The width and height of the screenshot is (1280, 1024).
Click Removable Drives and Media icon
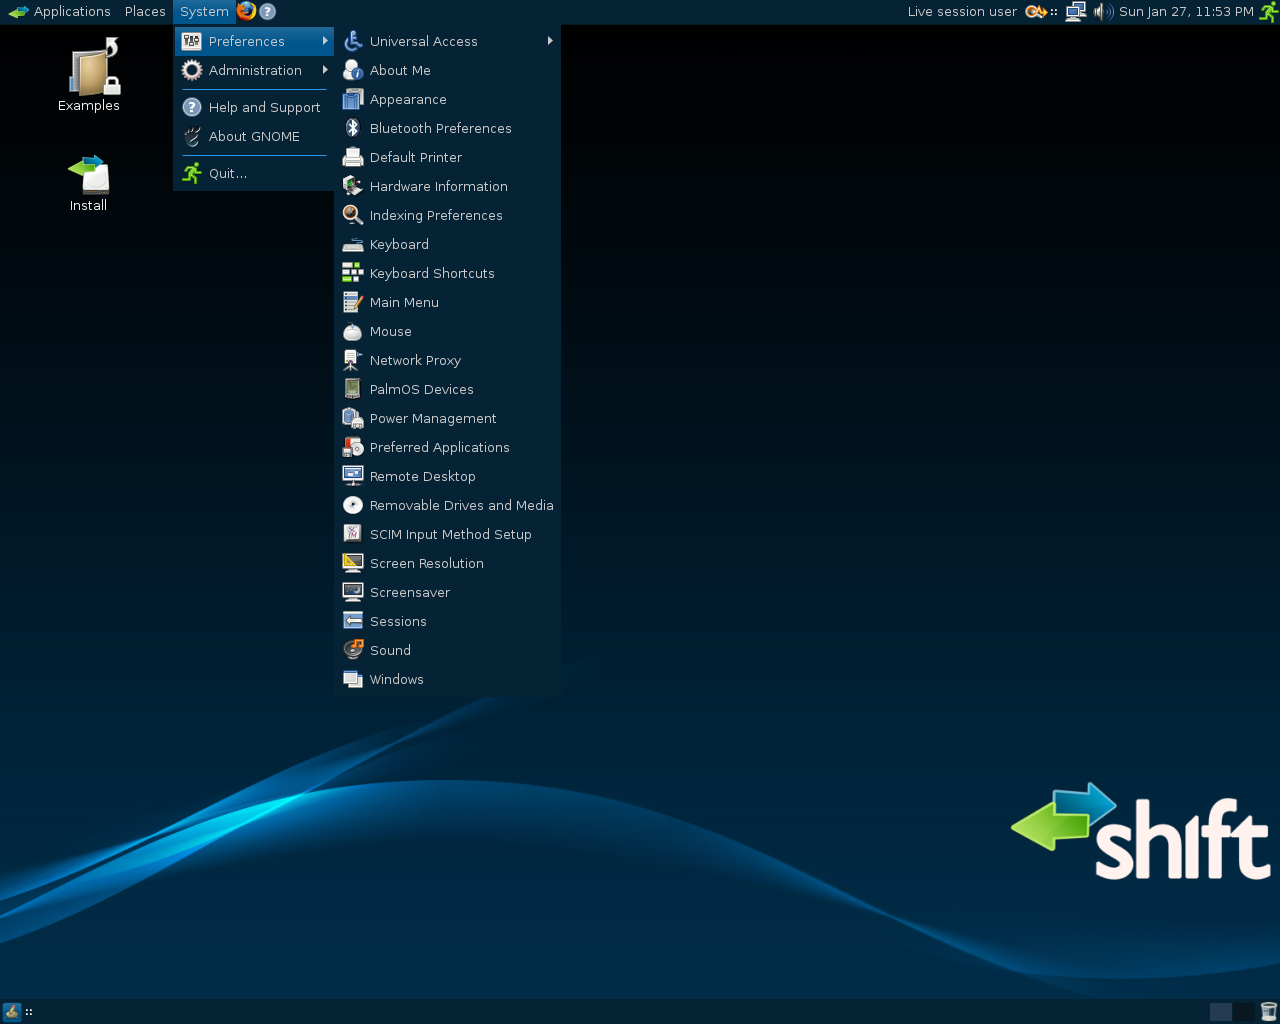click(353, 505)
